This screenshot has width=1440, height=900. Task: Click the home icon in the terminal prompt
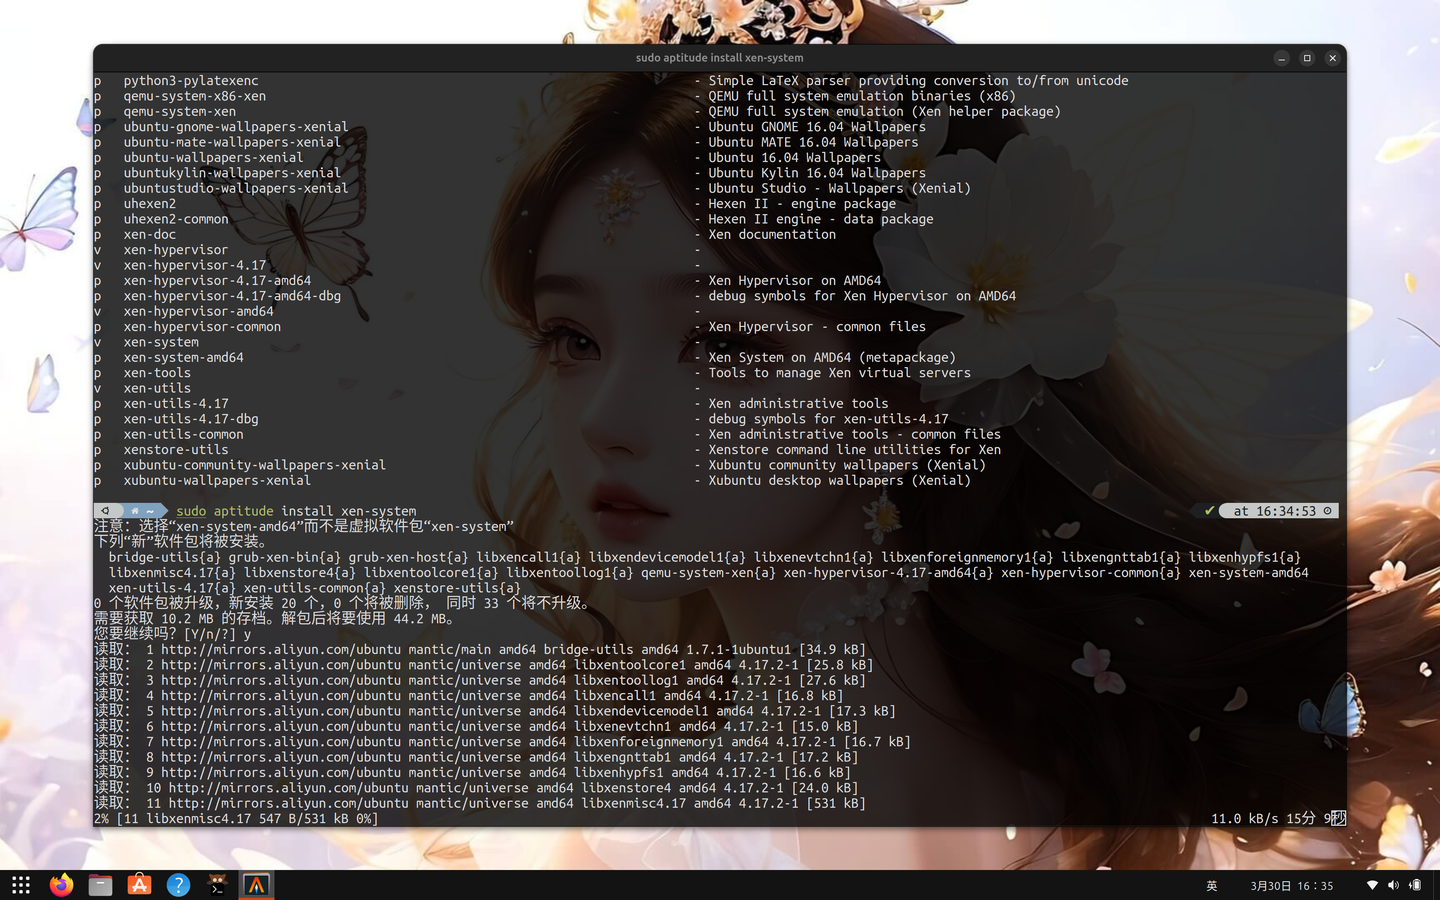[x=133, y=511]
